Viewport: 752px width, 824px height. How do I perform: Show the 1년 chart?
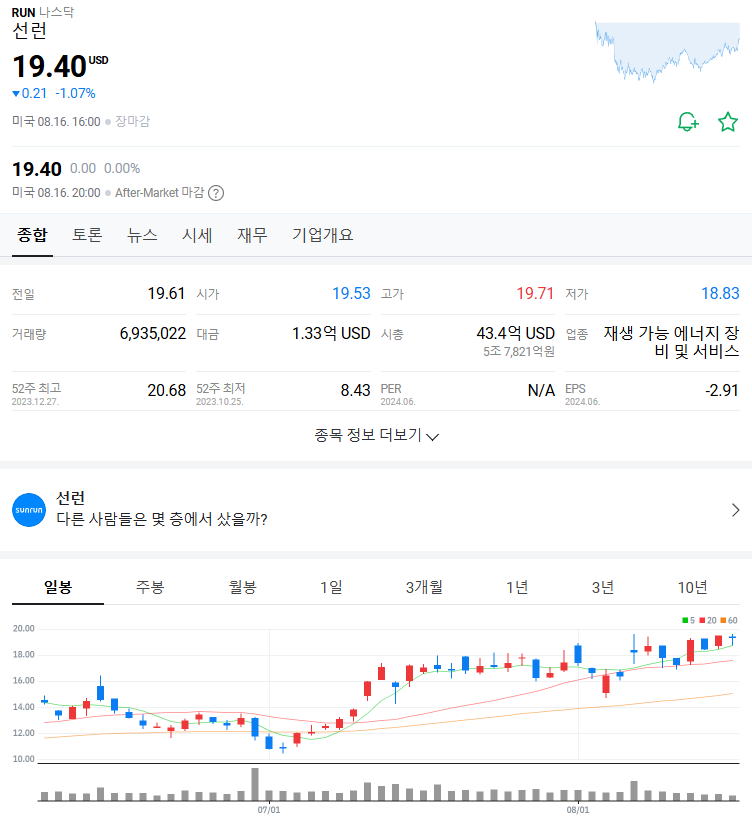pos(517,587)
